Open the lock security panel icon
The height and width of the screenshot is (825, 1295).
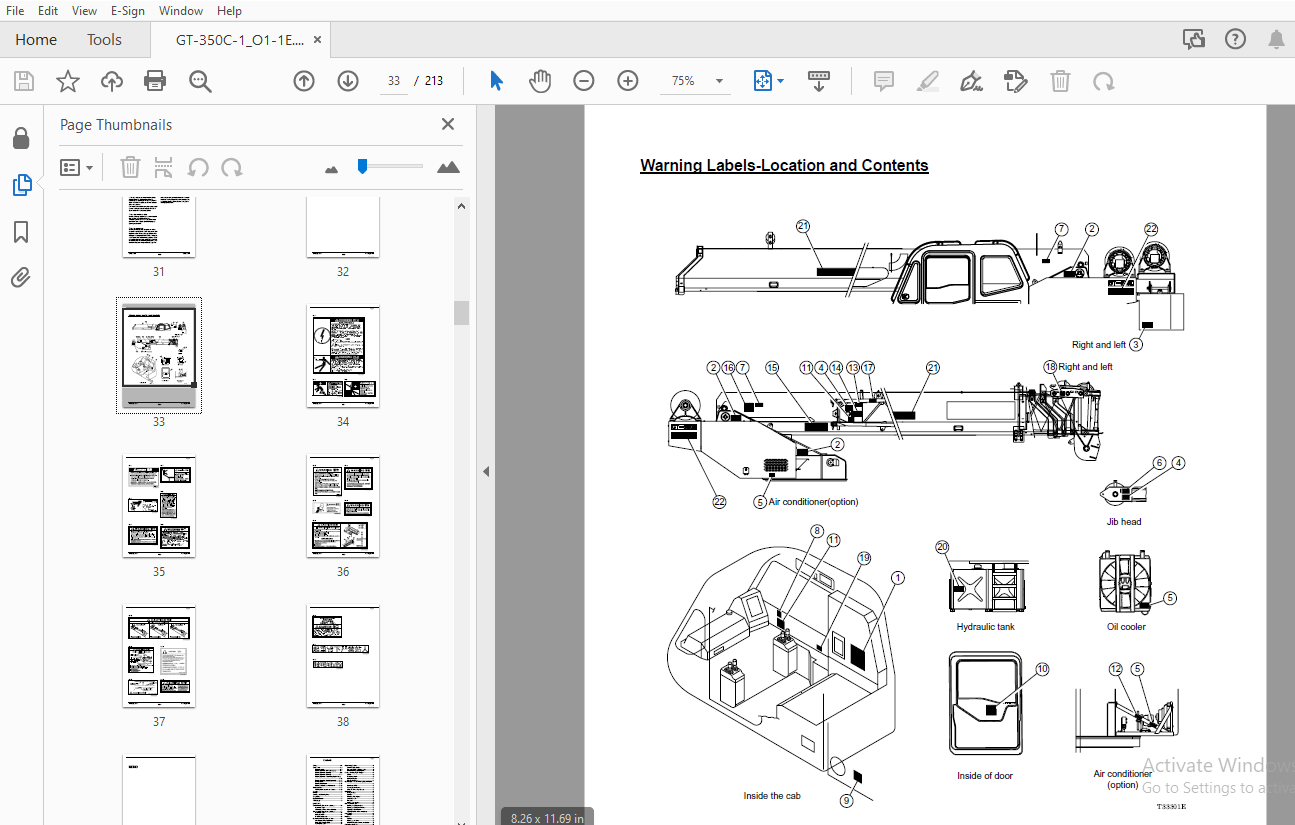pyautogui.click(x=21, y=138)
